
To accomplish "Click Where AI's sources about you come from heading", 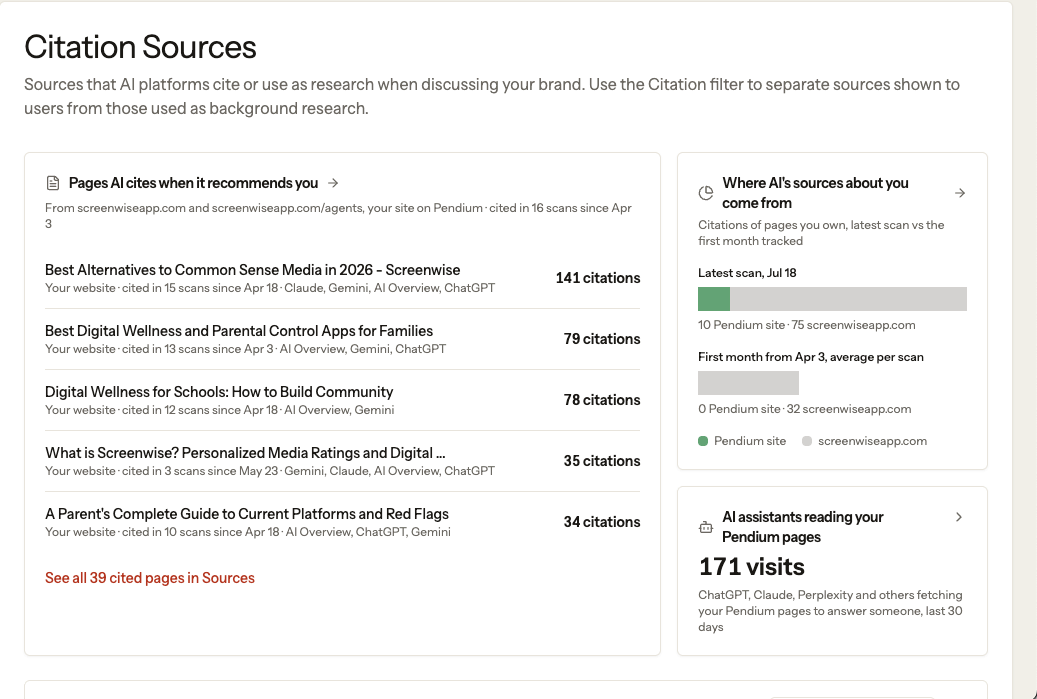I will tap(815, 193).
